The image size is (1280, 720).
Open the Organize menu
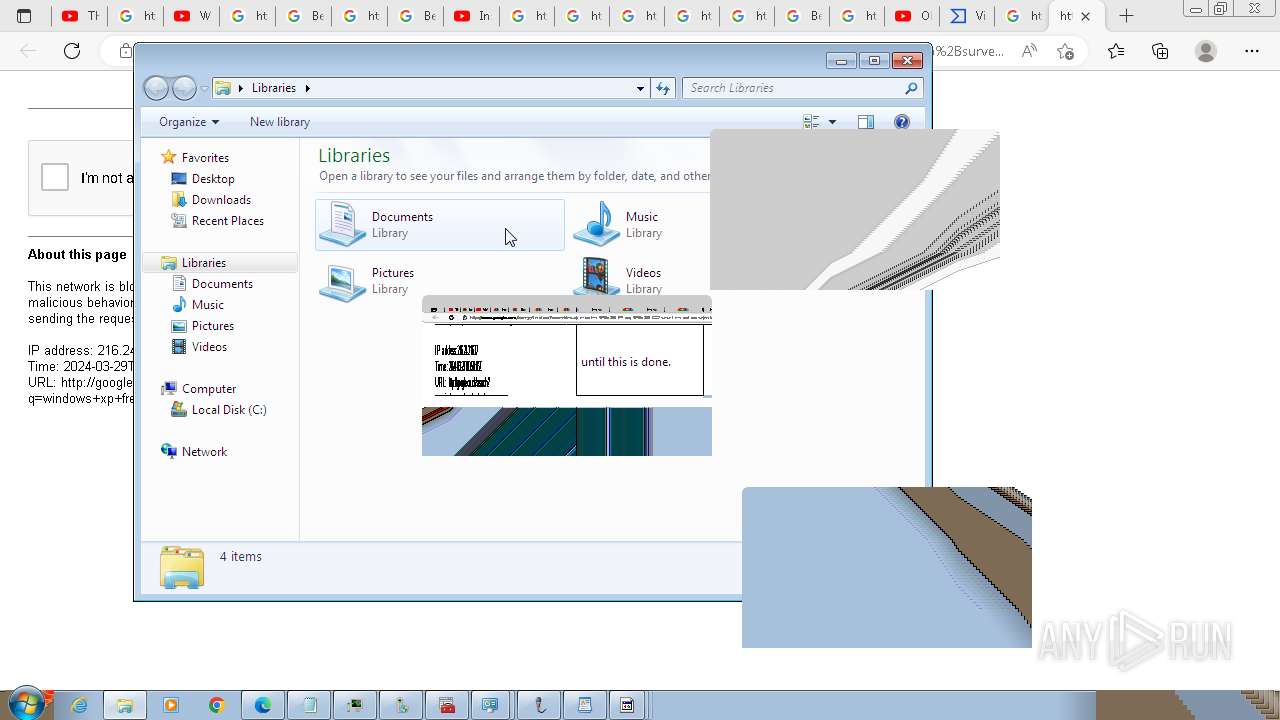188,122
